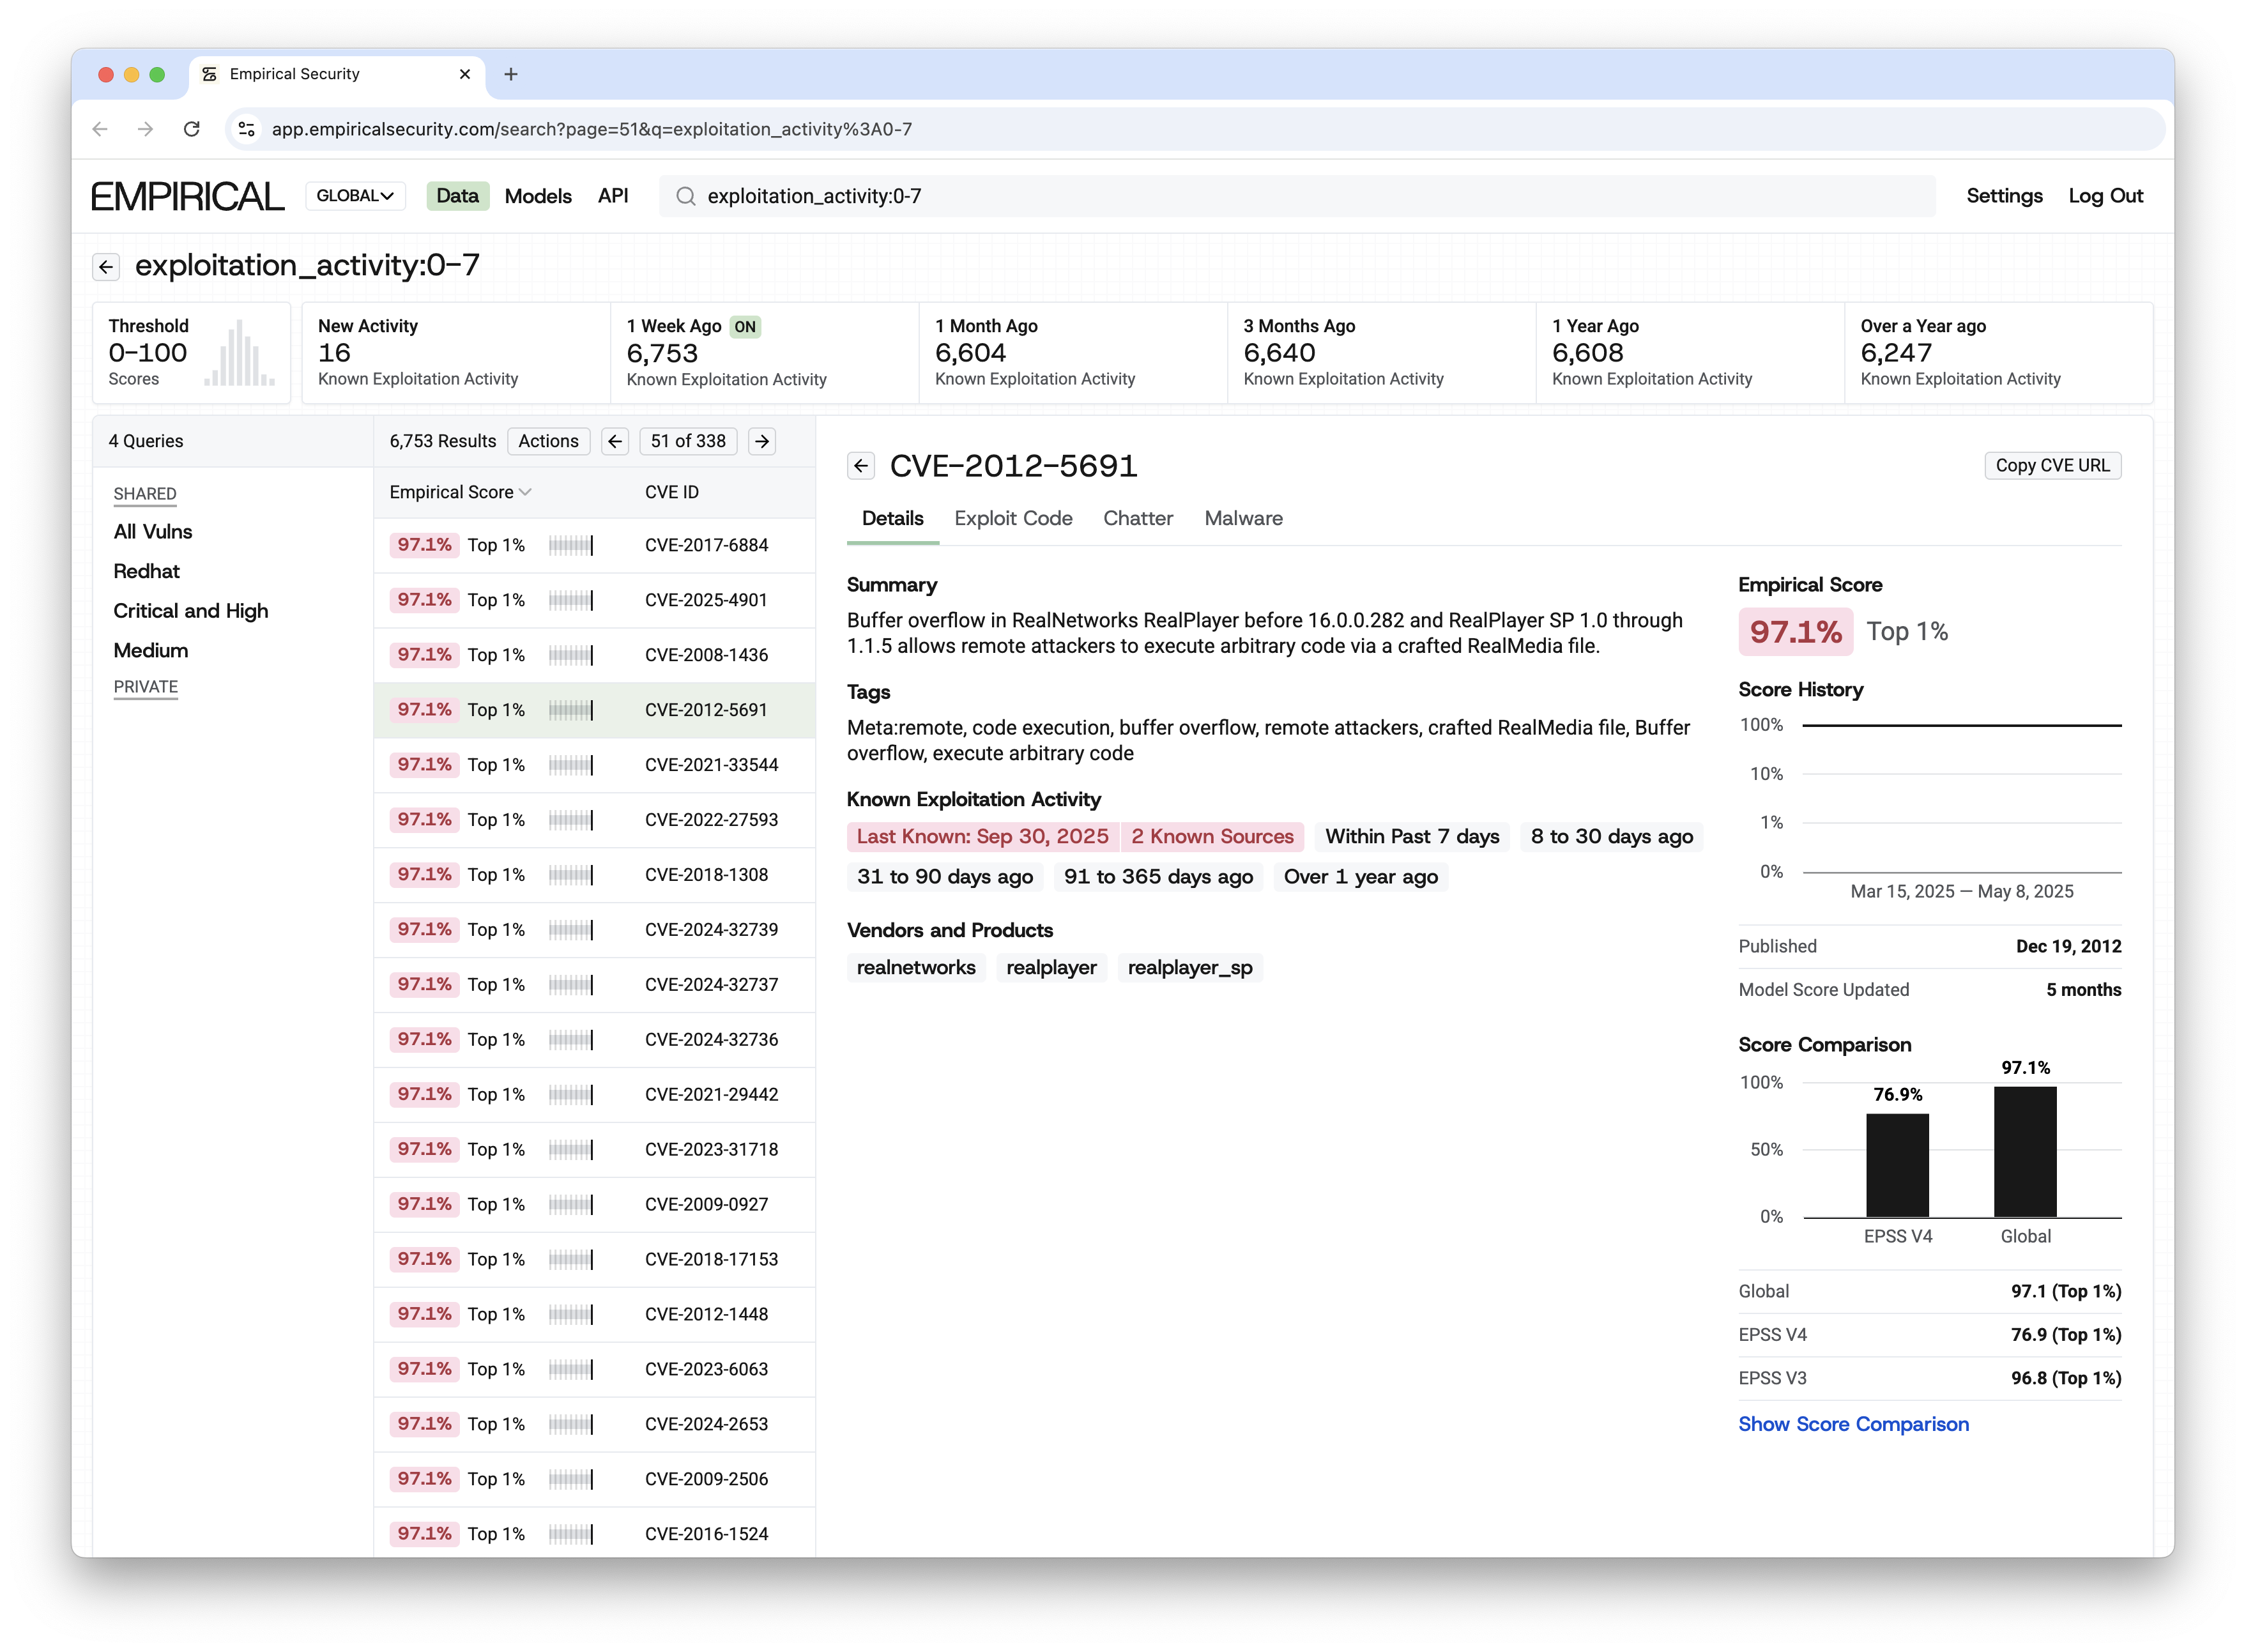Toggle the Over 1 year ago filter chip
The width and height of the screenshot is (2246, 1652).
1360,877
